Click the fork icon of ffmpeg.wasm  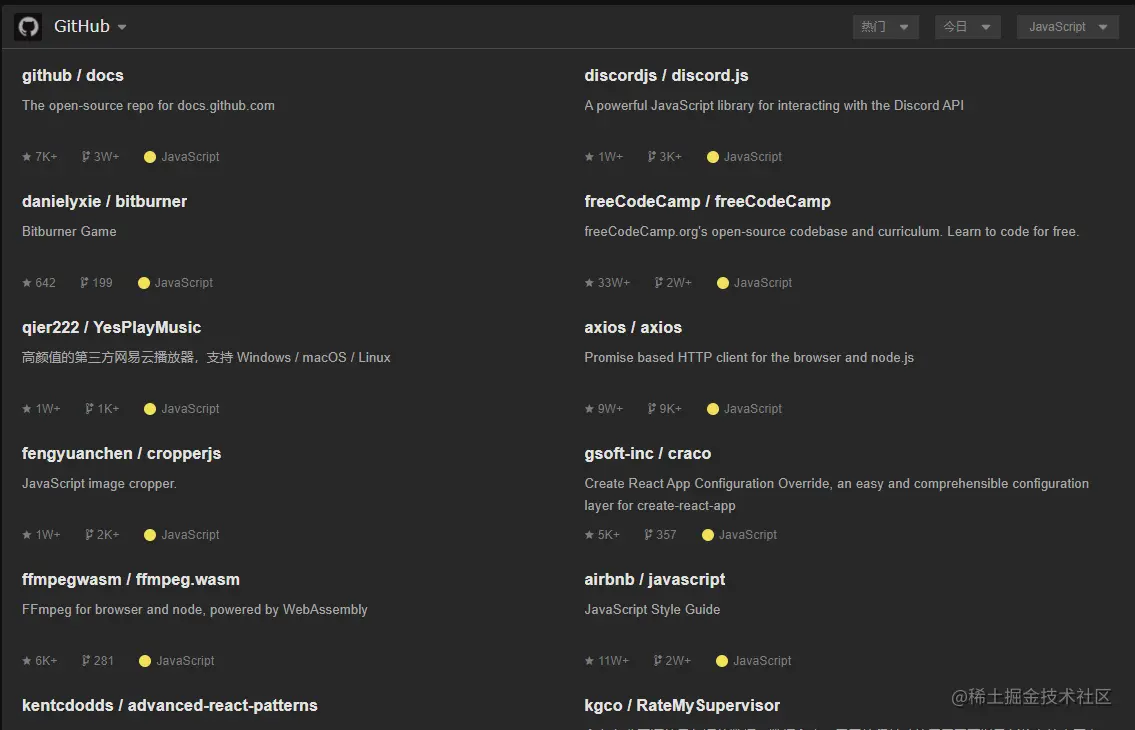86,660
